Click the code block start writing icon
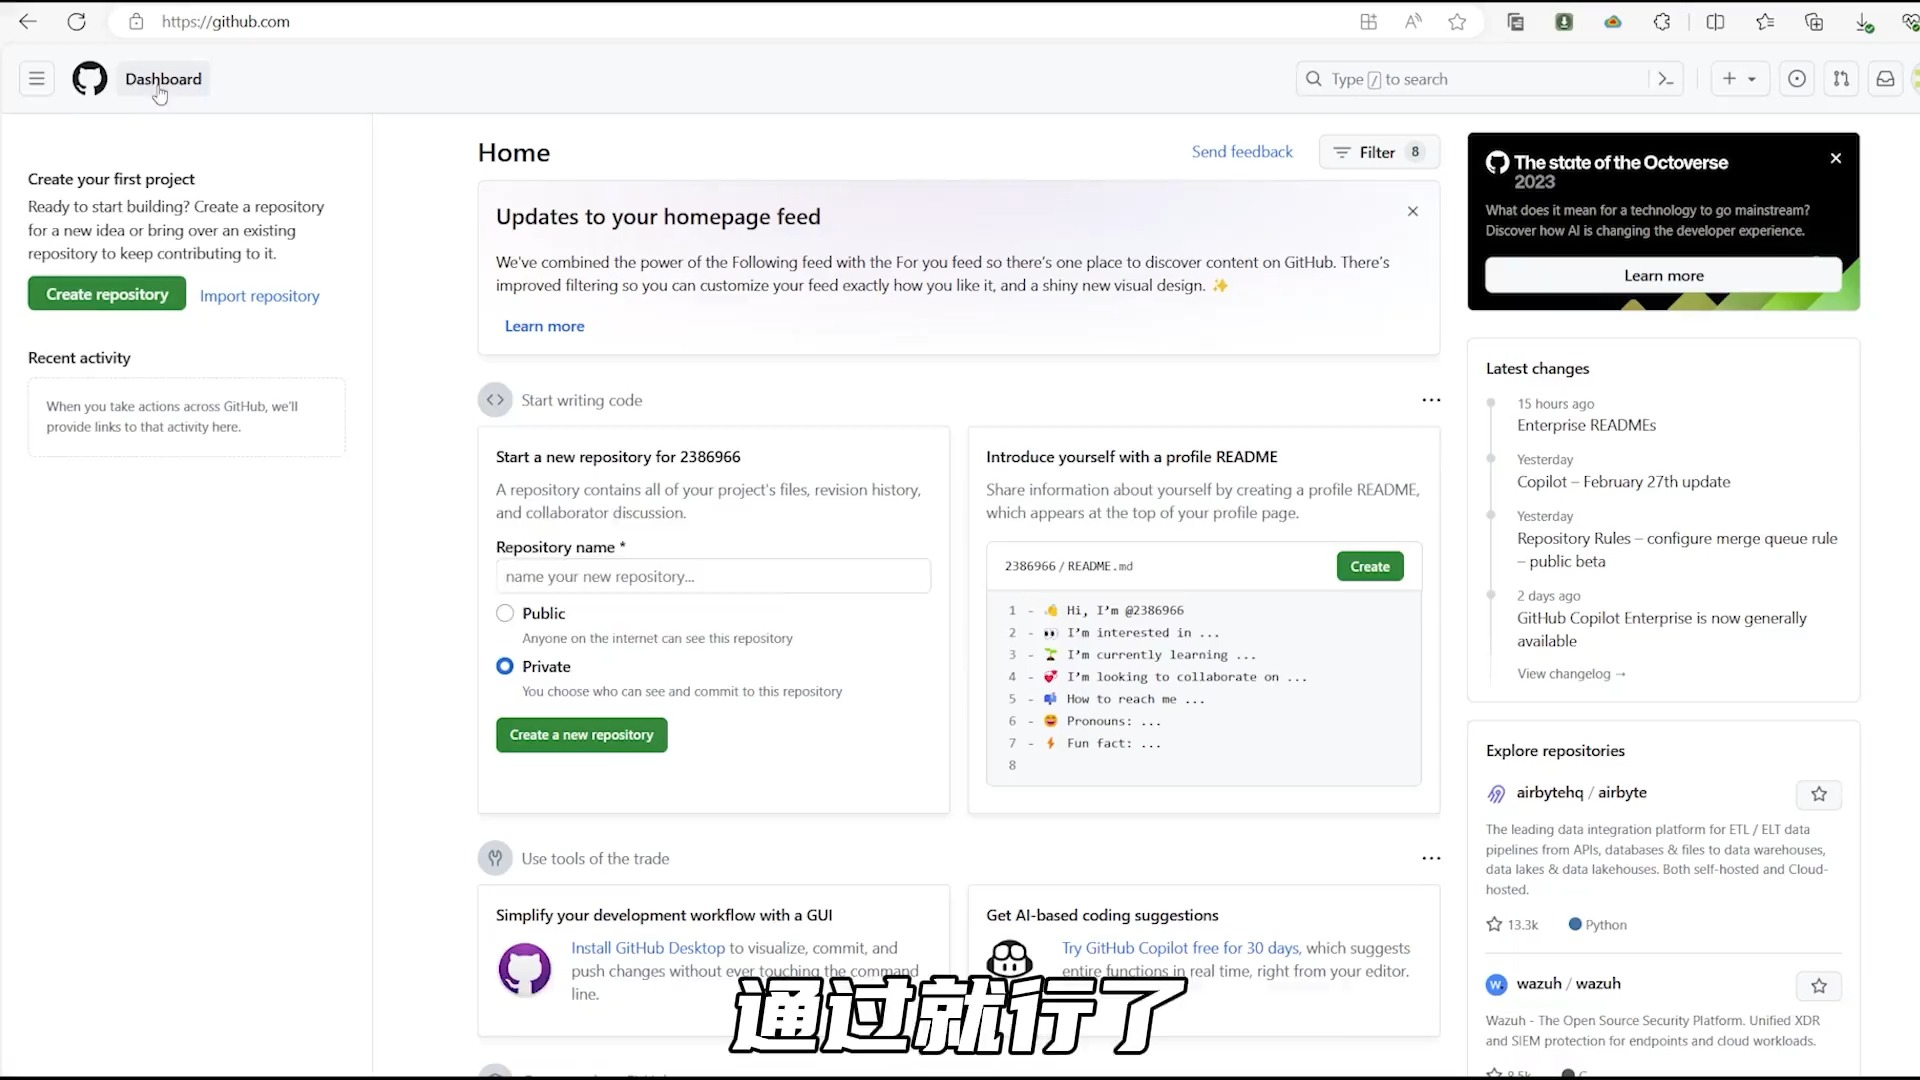The width and height of the screenshot is (1920, 1080). coord(496,400)
